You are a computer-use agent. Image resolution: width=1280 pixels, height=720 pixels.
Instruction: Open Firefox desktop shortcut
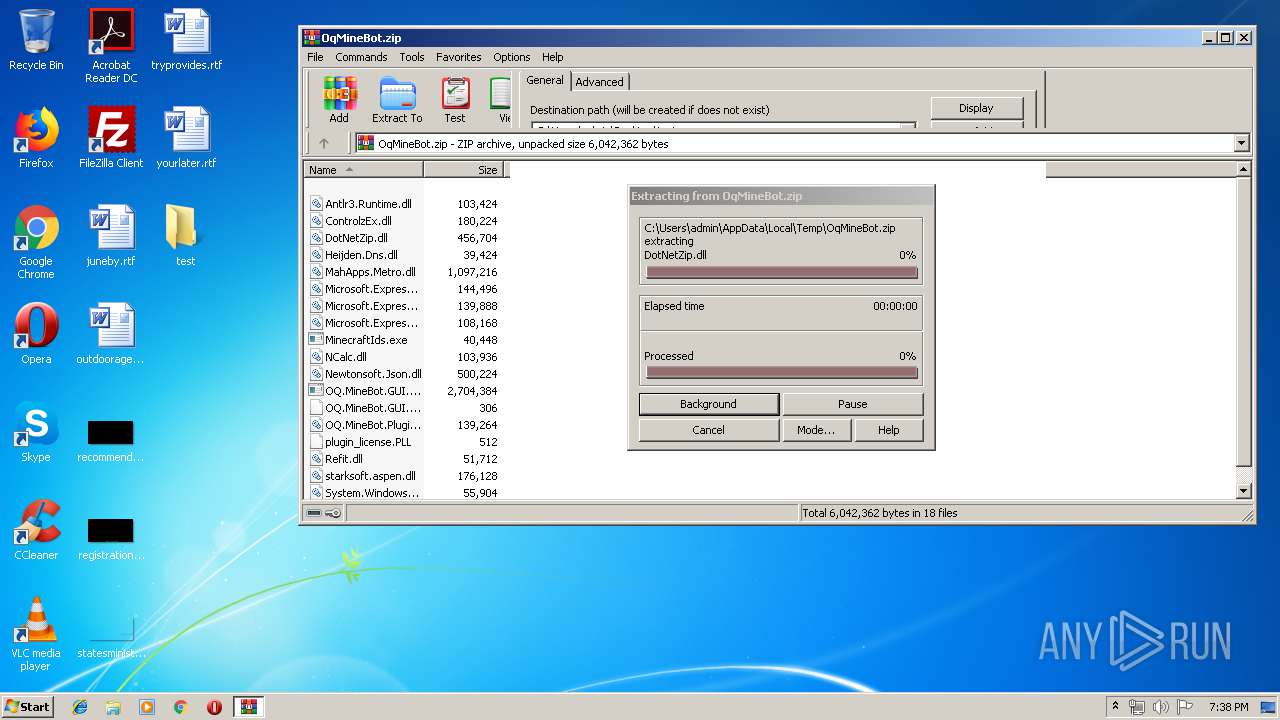(x=36, y=138)
